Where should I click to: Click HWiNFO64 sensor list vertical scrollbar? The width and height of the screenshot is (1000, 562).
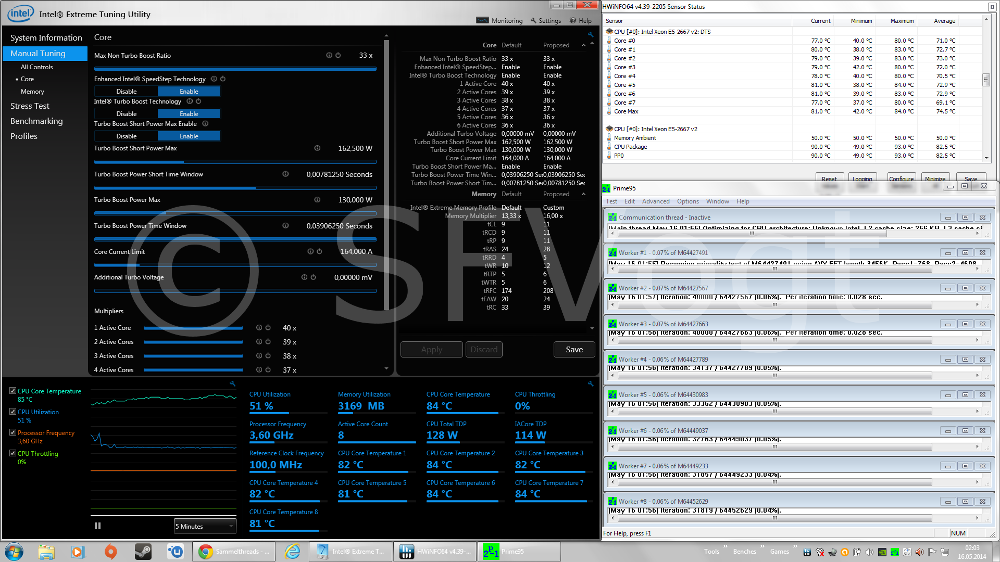[986, 88]
